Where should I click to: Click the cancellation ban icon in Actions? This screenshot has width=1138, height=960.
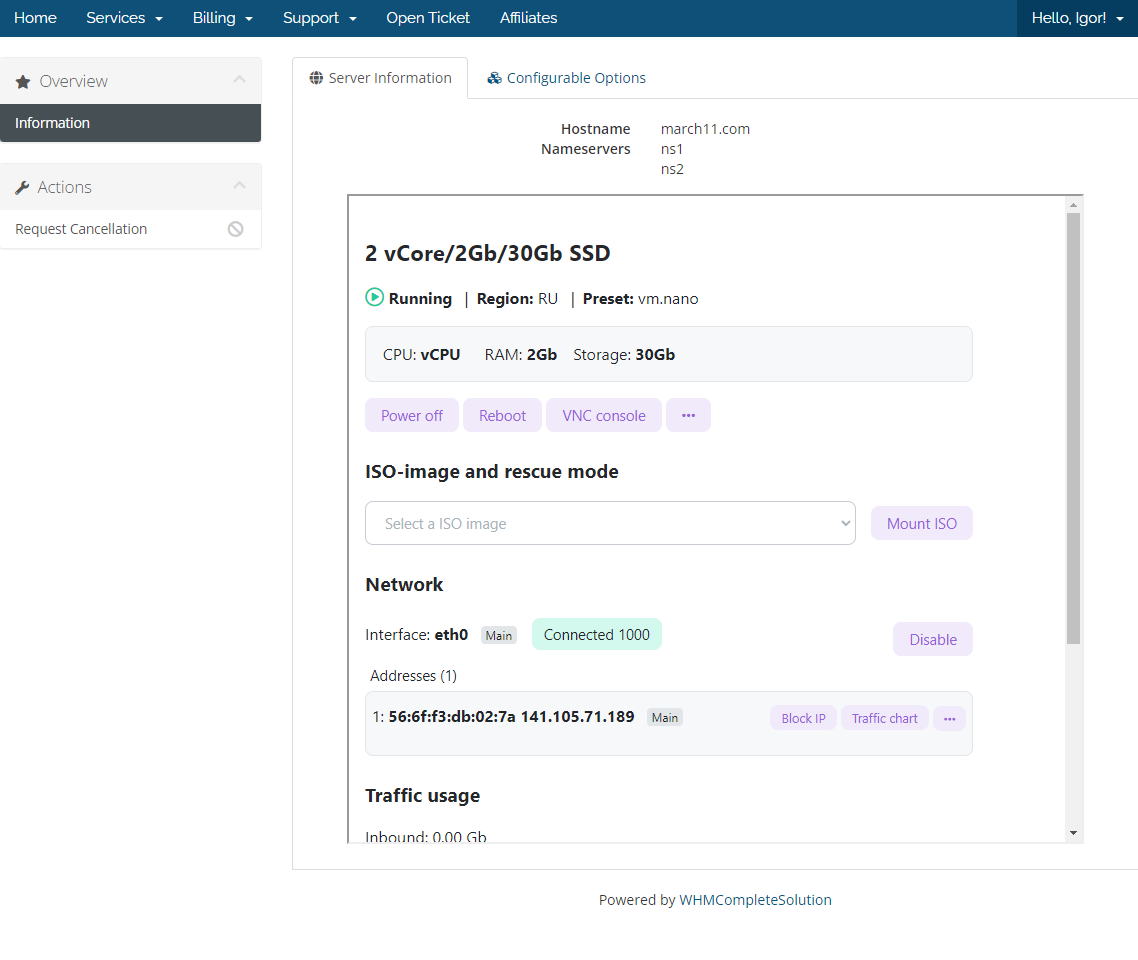(x=236, y=229)
